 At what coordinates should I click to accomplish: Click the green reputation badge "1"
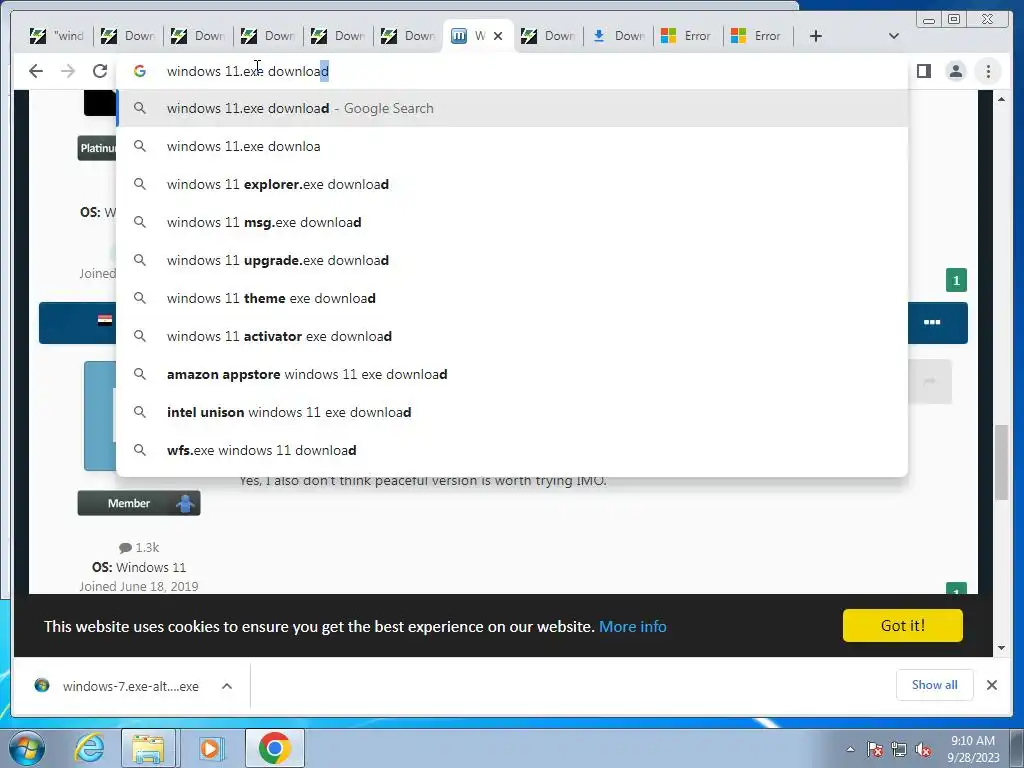click(x=956, y=280)
